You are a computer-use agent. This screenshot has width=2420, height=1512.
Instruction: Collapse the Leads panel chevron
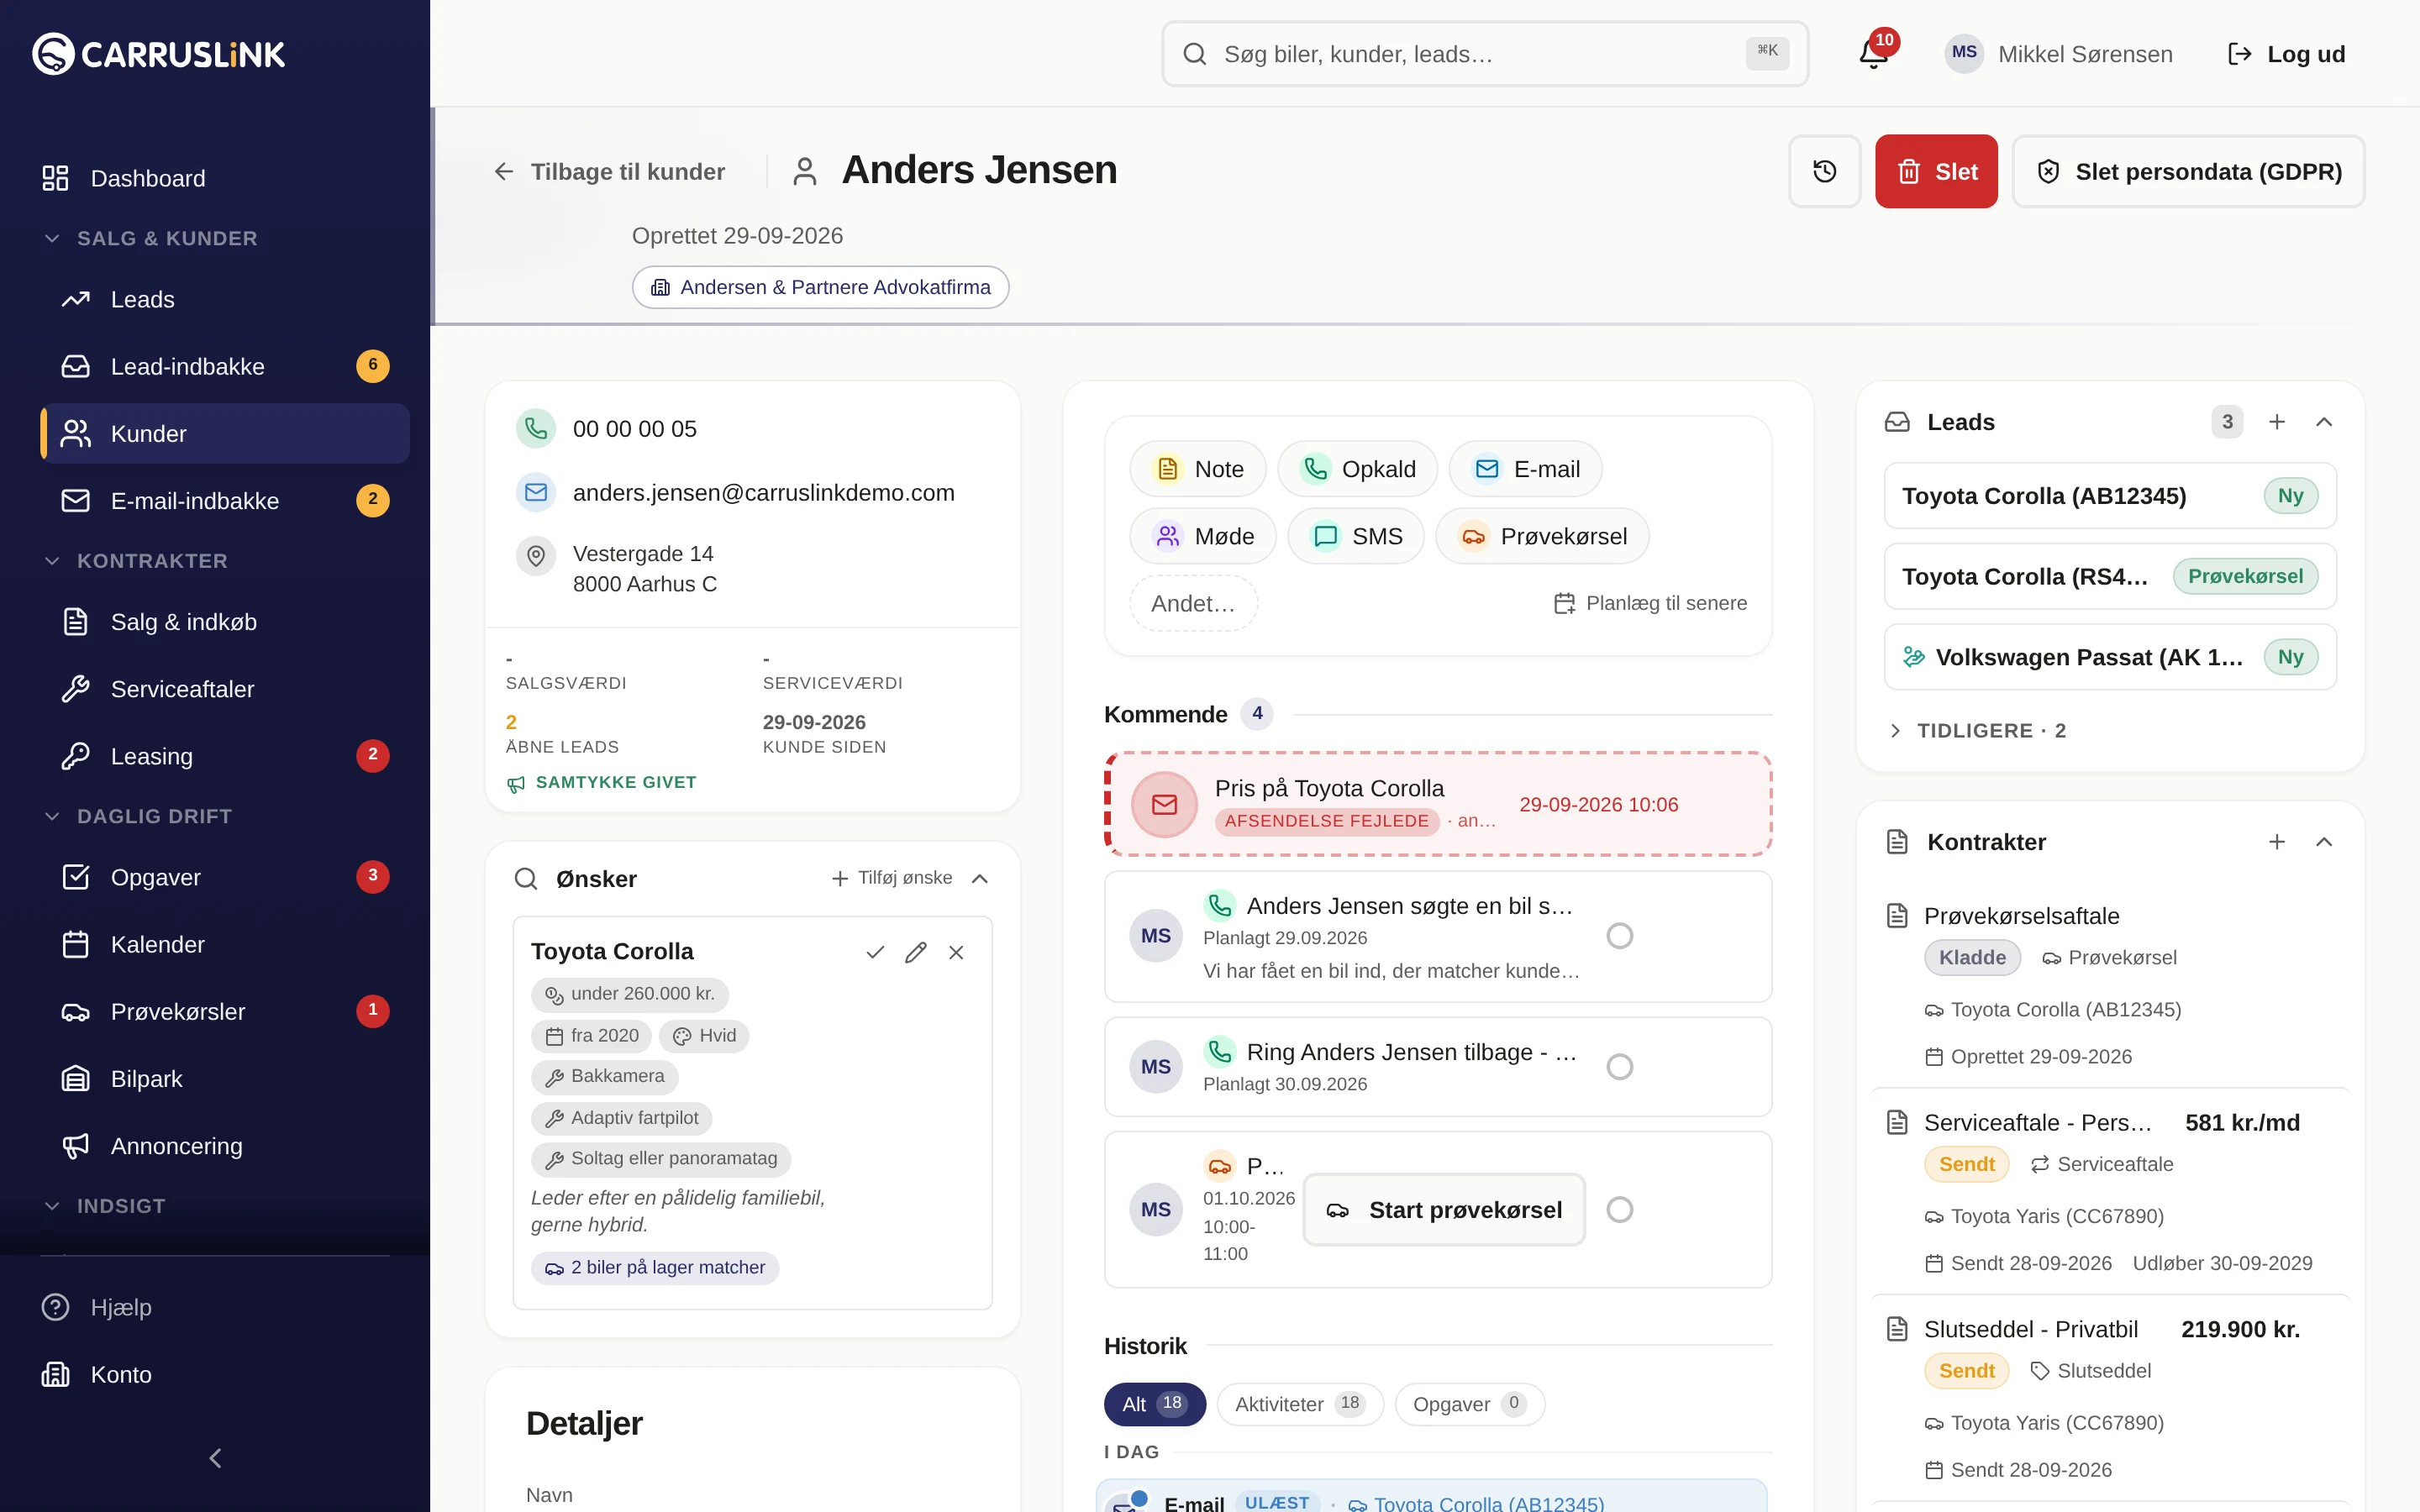click(x=2324, y=422)
